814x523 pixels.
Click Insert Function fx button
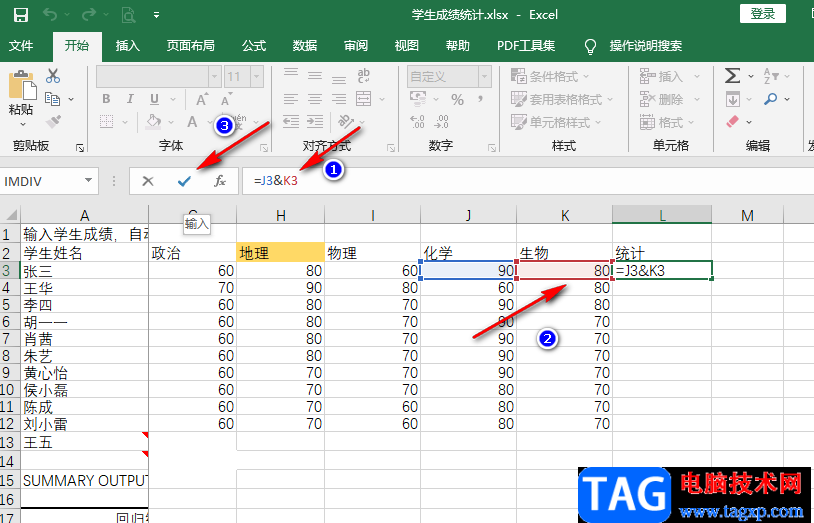[220, 181]
